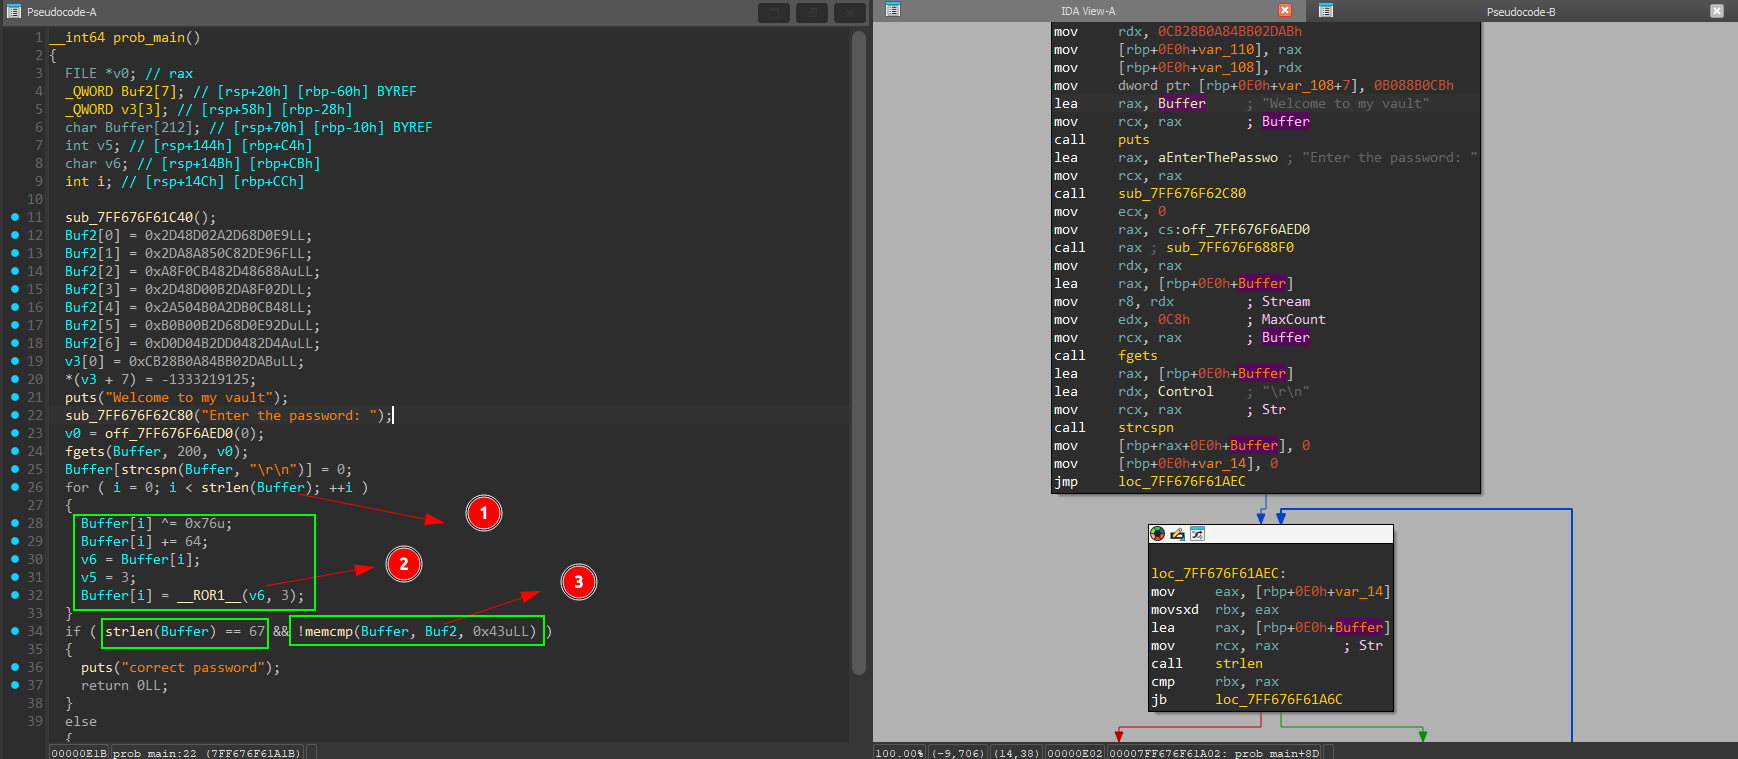Select Buf2[0] assignment on line 12
The width and height of the screenshot is (1738, 759).
189,236
